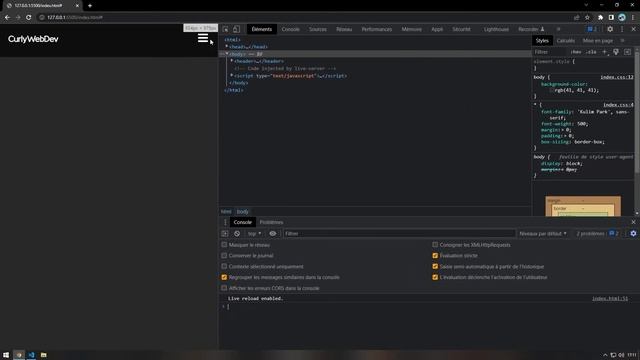Screen dimensions: 640x360
Task: Bookmark this page star icon
Action: click(587, 18)
